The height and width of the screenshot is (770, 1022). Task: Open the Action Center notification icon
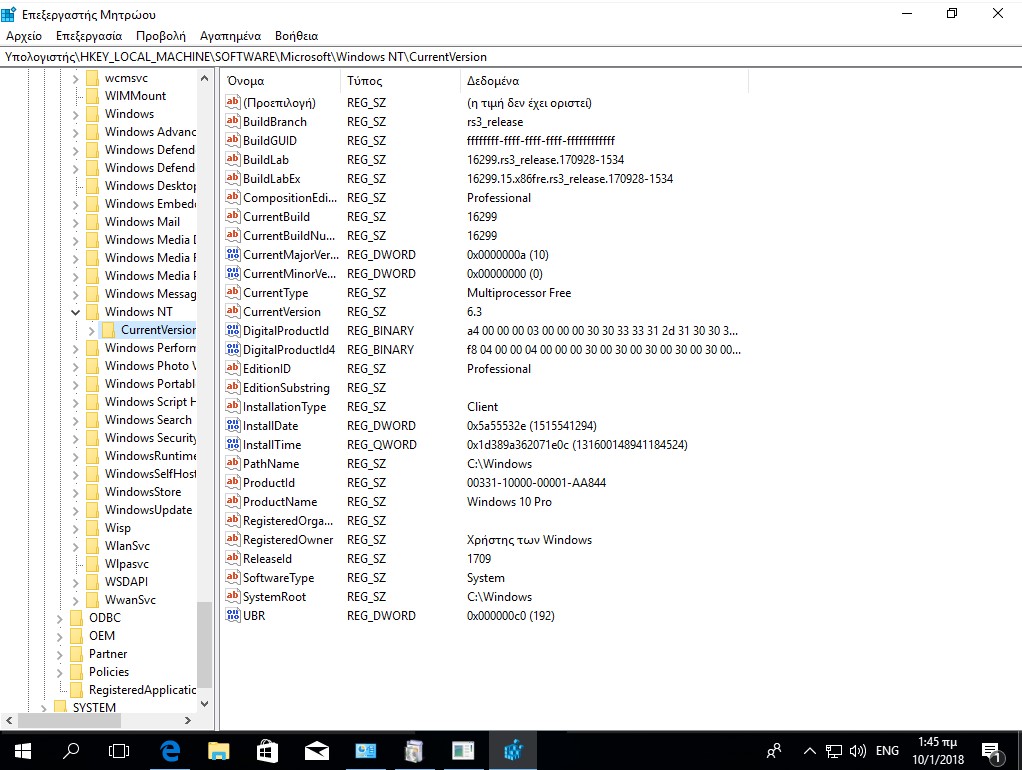coord(991,752)
